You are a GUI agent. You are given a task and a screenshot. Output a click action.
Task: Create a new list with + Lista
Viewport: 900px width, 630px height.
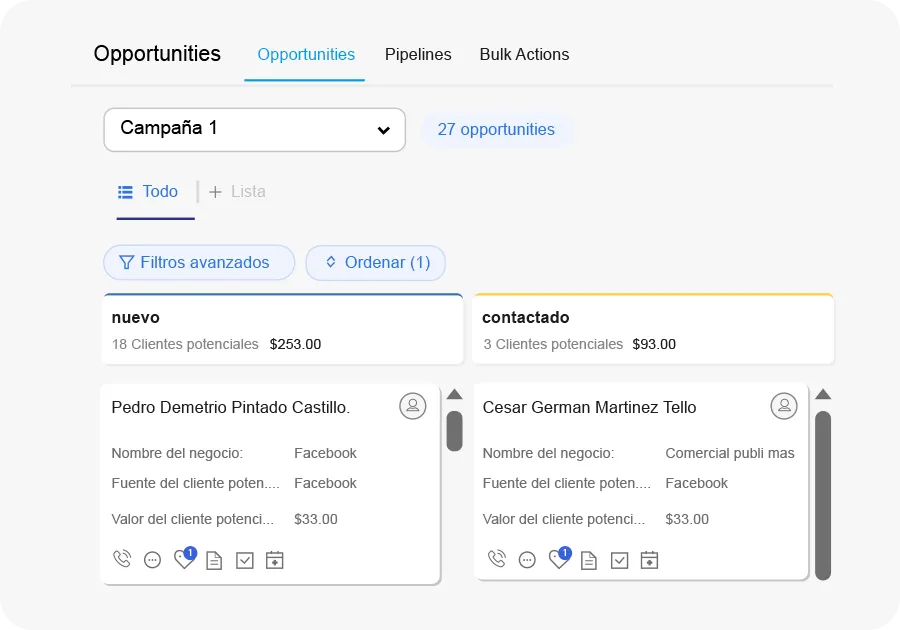coord(237,191)
